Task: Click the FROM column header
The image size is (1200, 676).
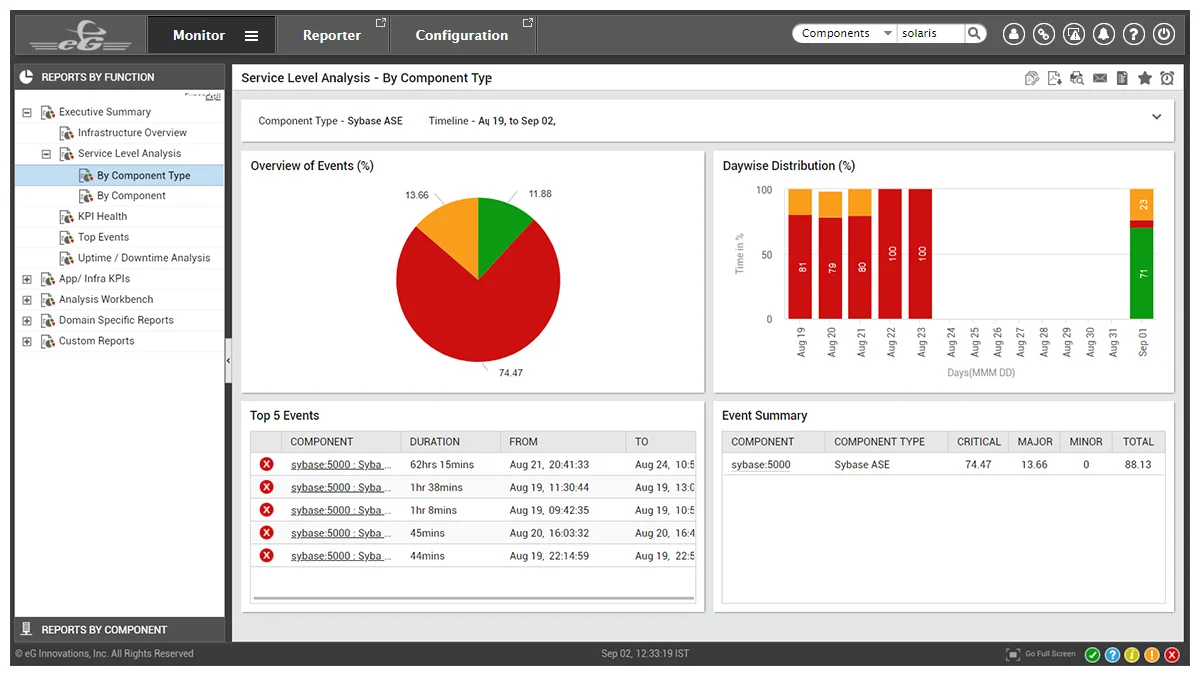Action: (x=563, y=441)
